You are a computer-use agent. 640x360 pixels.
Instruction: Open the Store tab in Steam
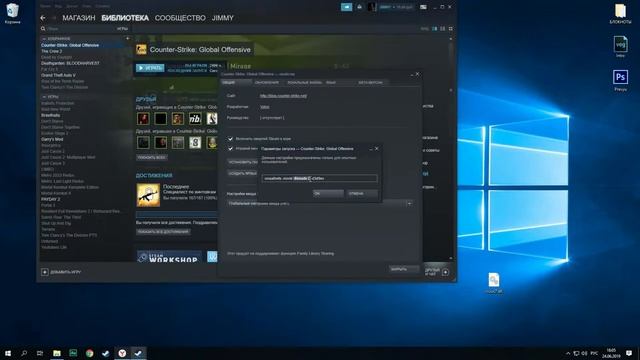click(79, 18)
